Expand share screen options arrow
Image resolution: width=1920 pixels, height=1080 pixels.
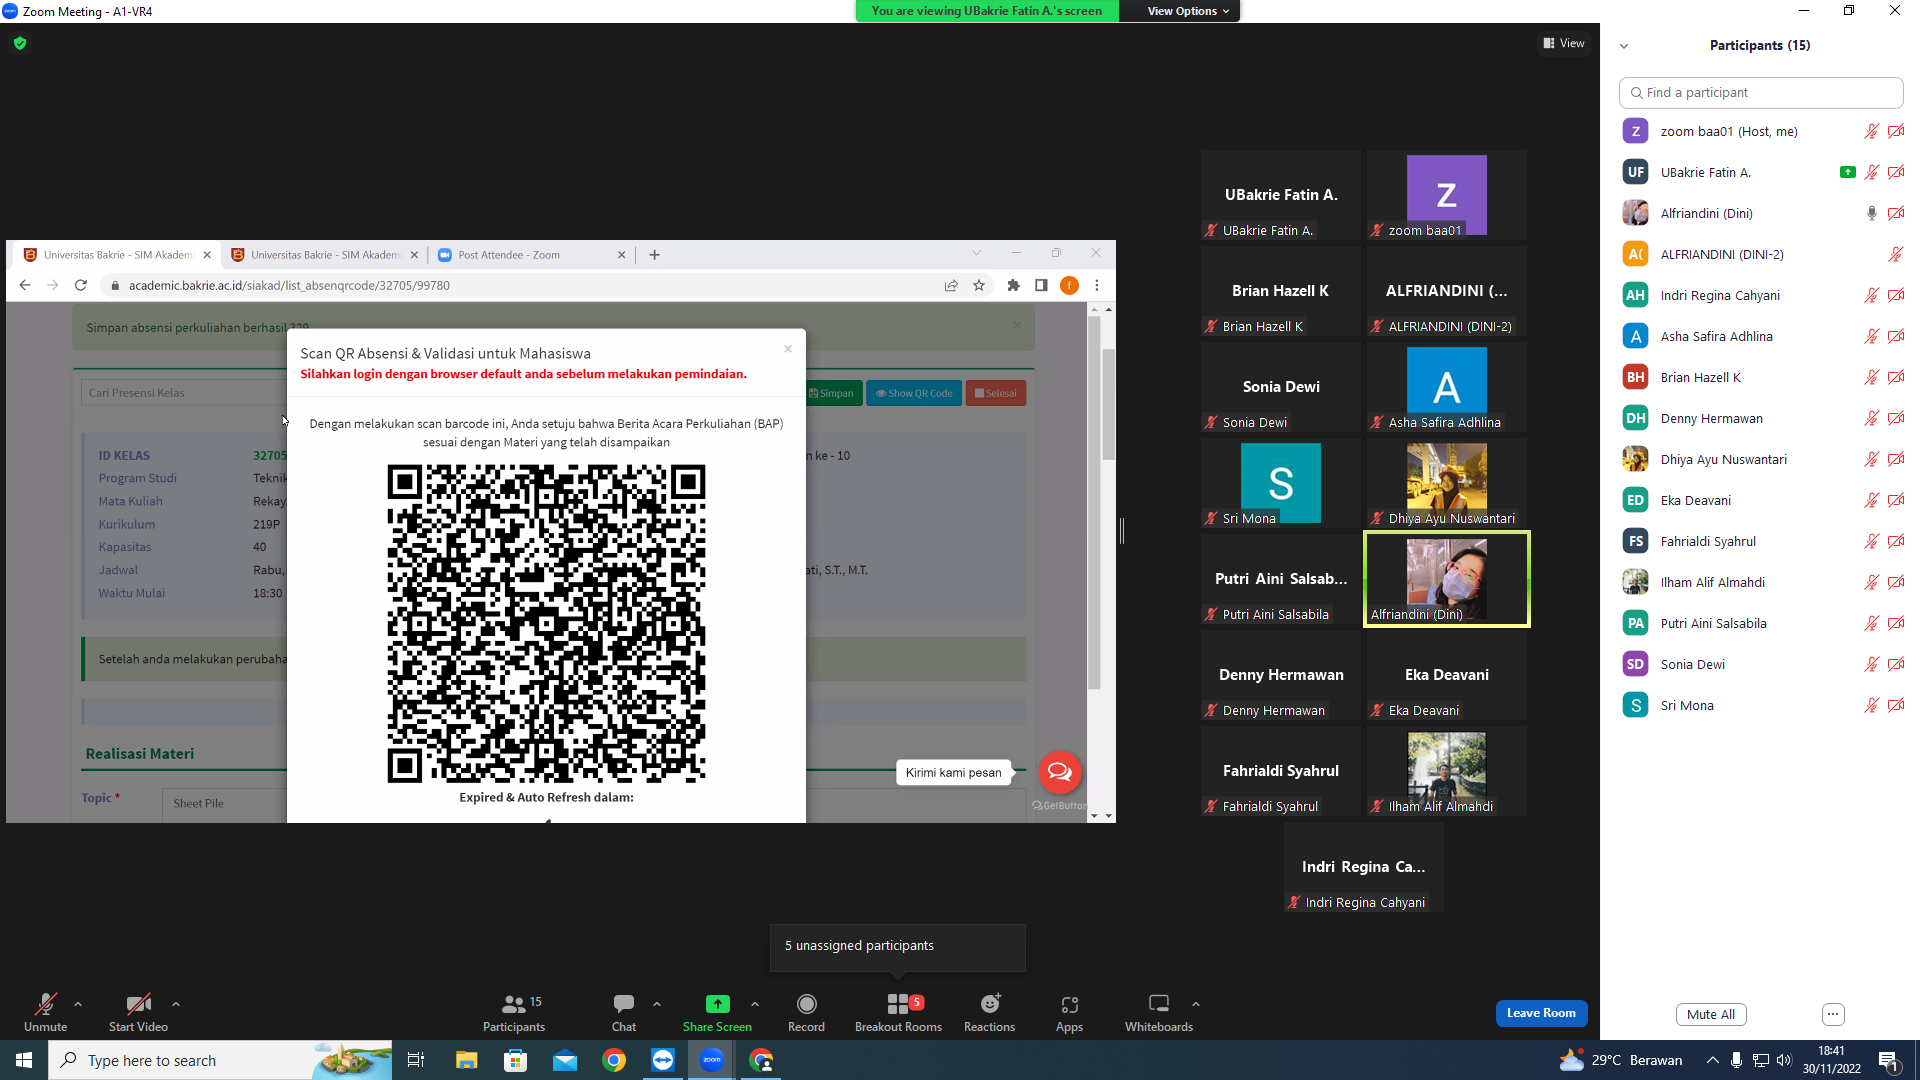click(x=755, y=1004)
